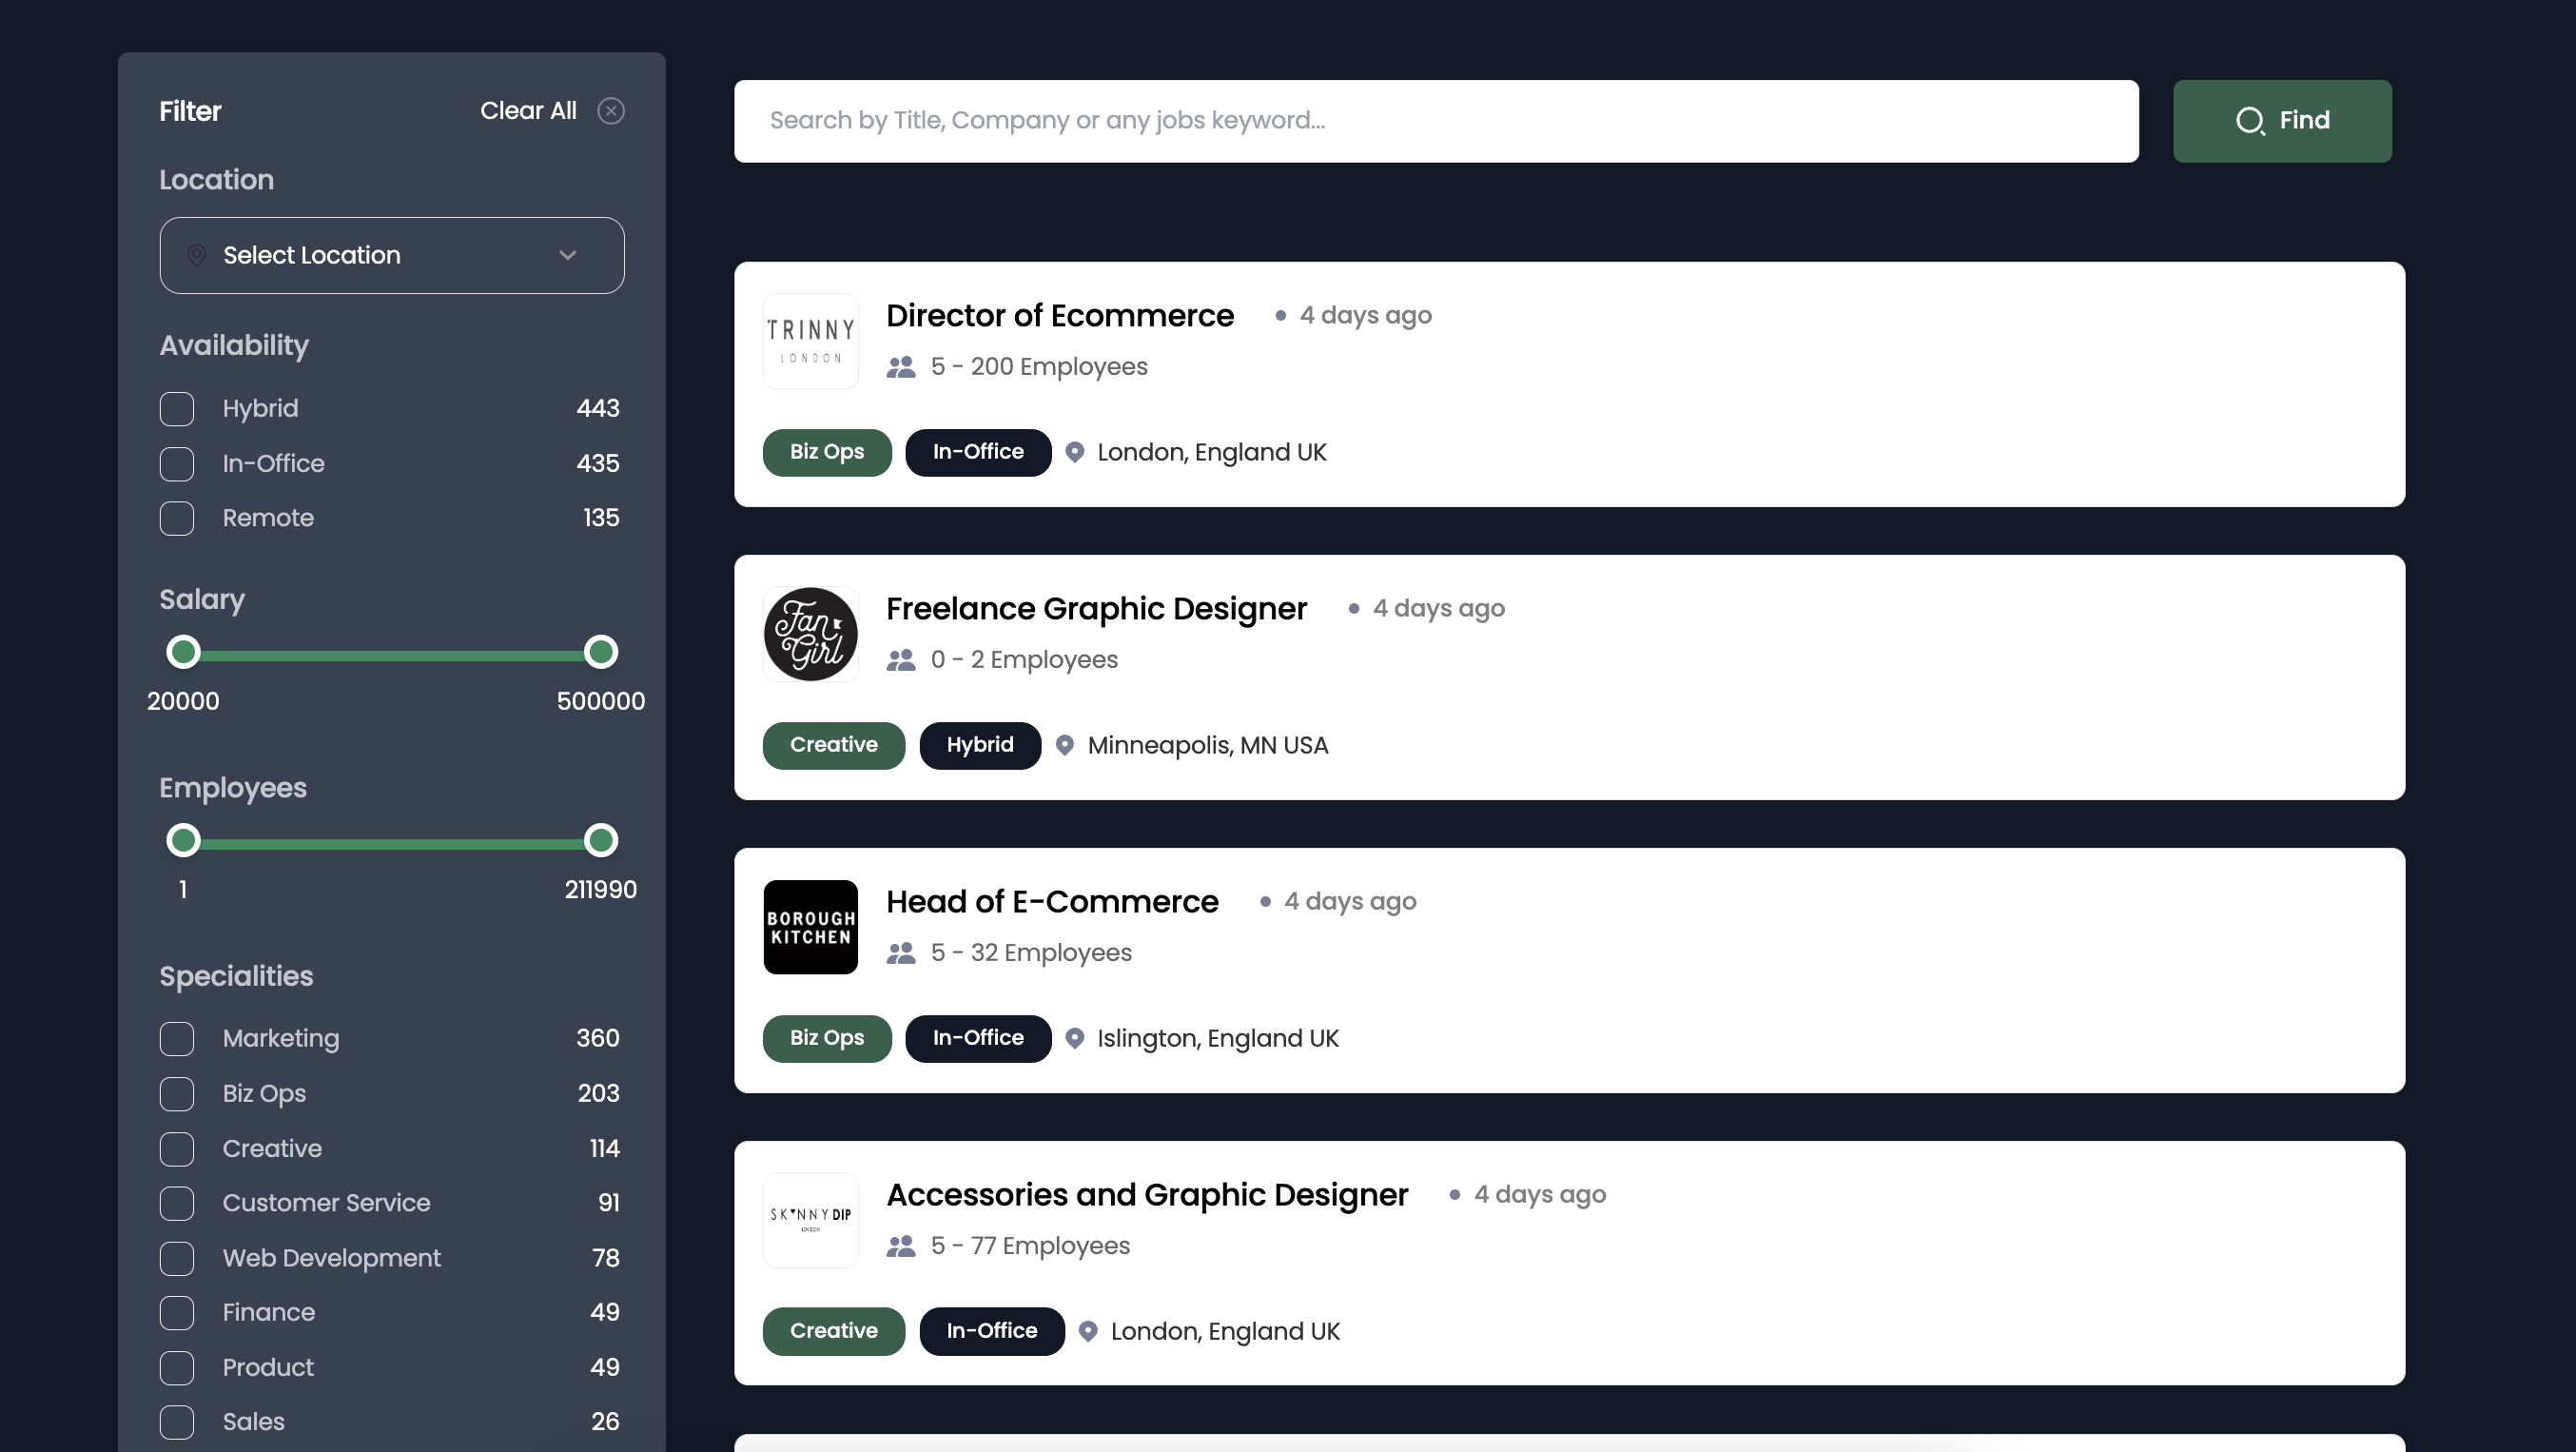Check the Sales speciality filter
Viewport: 2576px width, 1452px height.
pos(177,1422)
